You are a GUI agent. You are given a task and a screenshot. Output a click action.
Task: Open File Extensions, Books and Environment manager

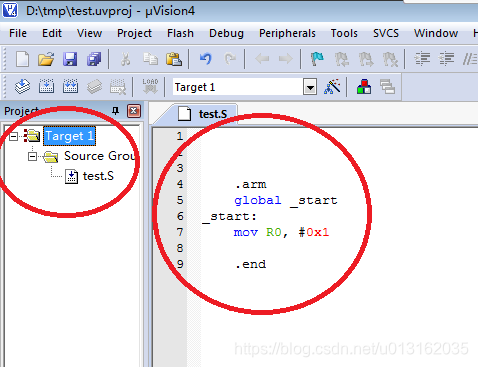tap(364, 87)
